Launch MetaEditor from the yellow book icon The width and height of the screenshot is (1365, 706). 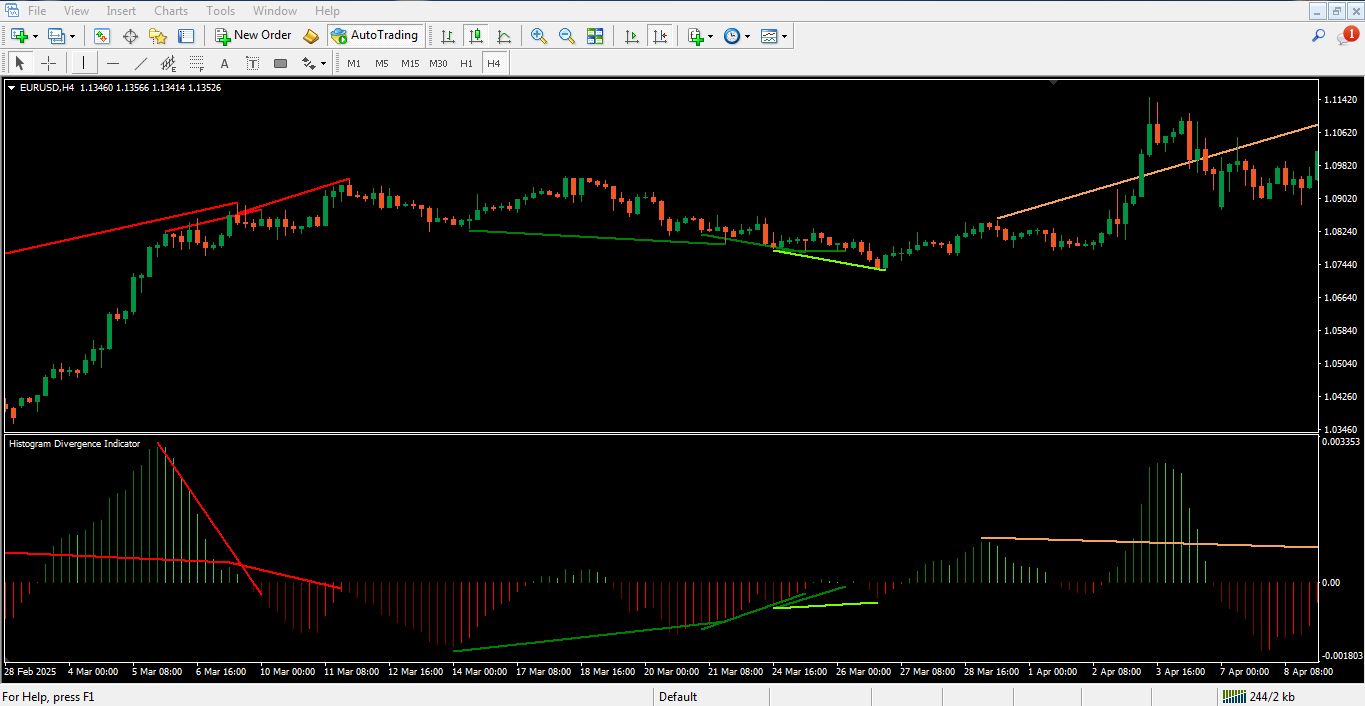pyautogui.click(x=311, y=36)
